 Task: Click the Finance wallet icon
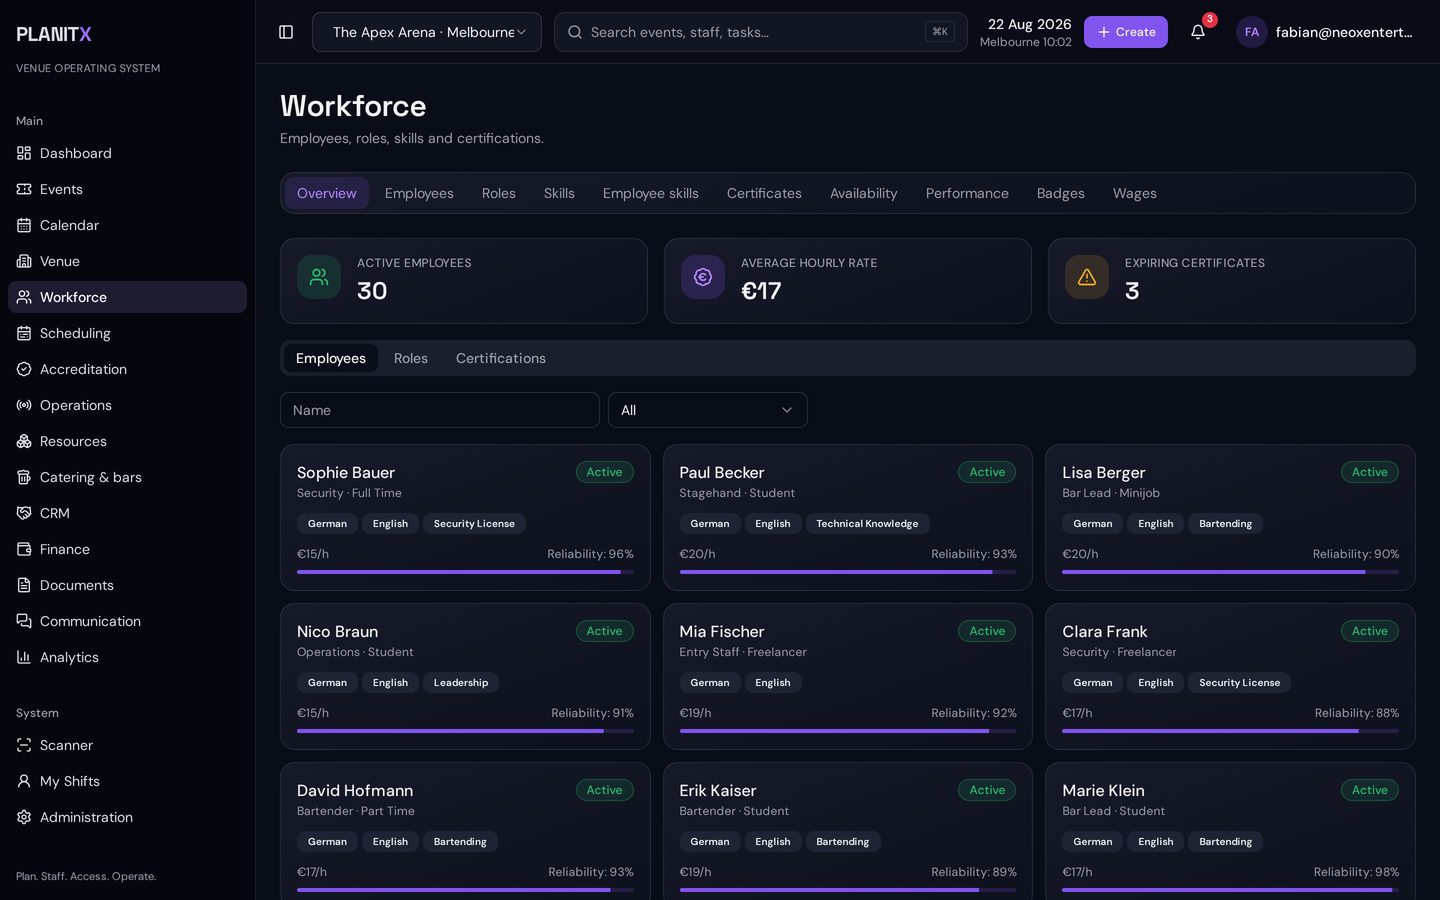tap(24, 549)
